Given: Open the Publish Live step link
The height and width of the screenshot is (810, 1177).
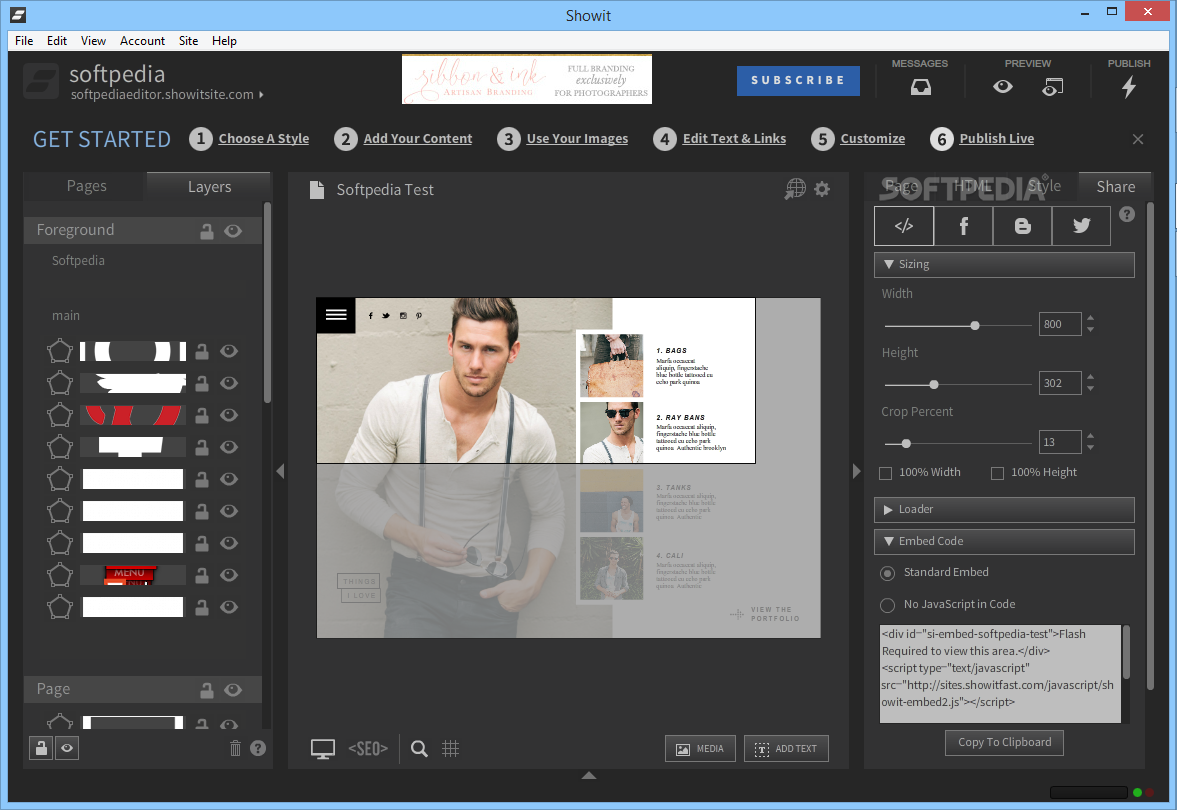Looking at the screenshot, I should [996, 139].
